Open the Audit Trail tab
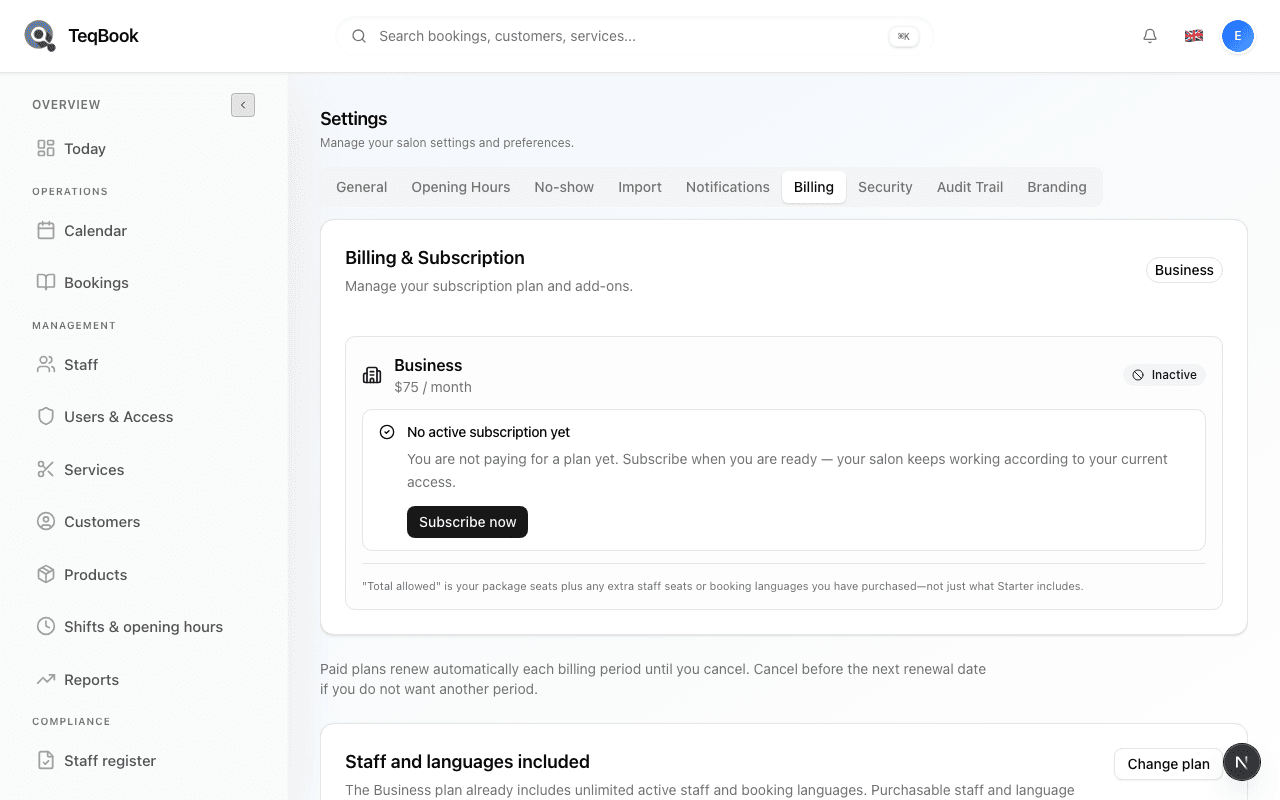Screen dimensions: 1280x800 click(970, 187)
